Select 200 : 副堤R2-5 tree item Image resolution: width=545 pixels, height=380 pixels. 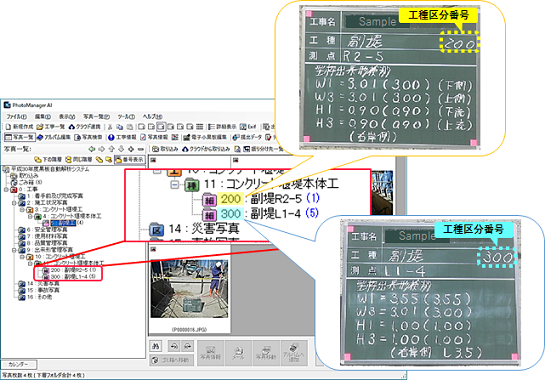[69, 270]
